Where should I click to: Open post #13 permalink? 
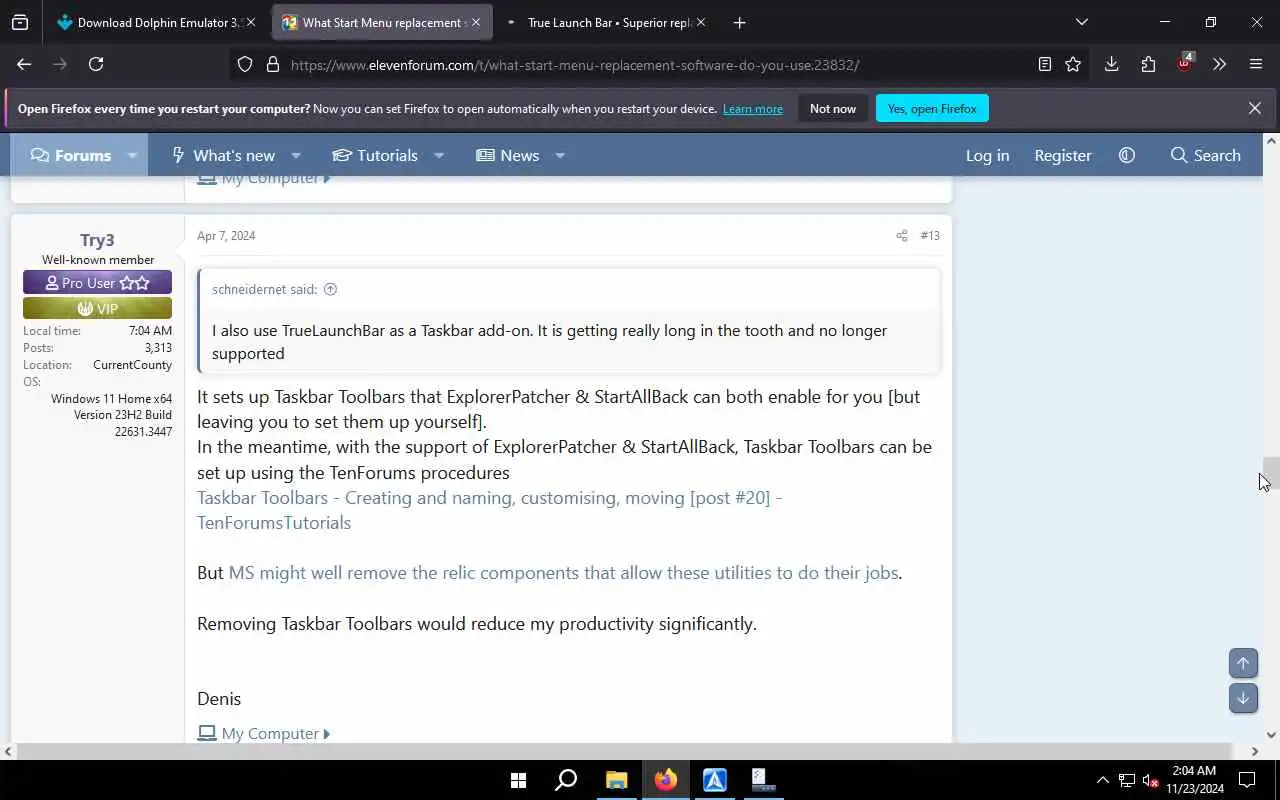pos(930,236)
